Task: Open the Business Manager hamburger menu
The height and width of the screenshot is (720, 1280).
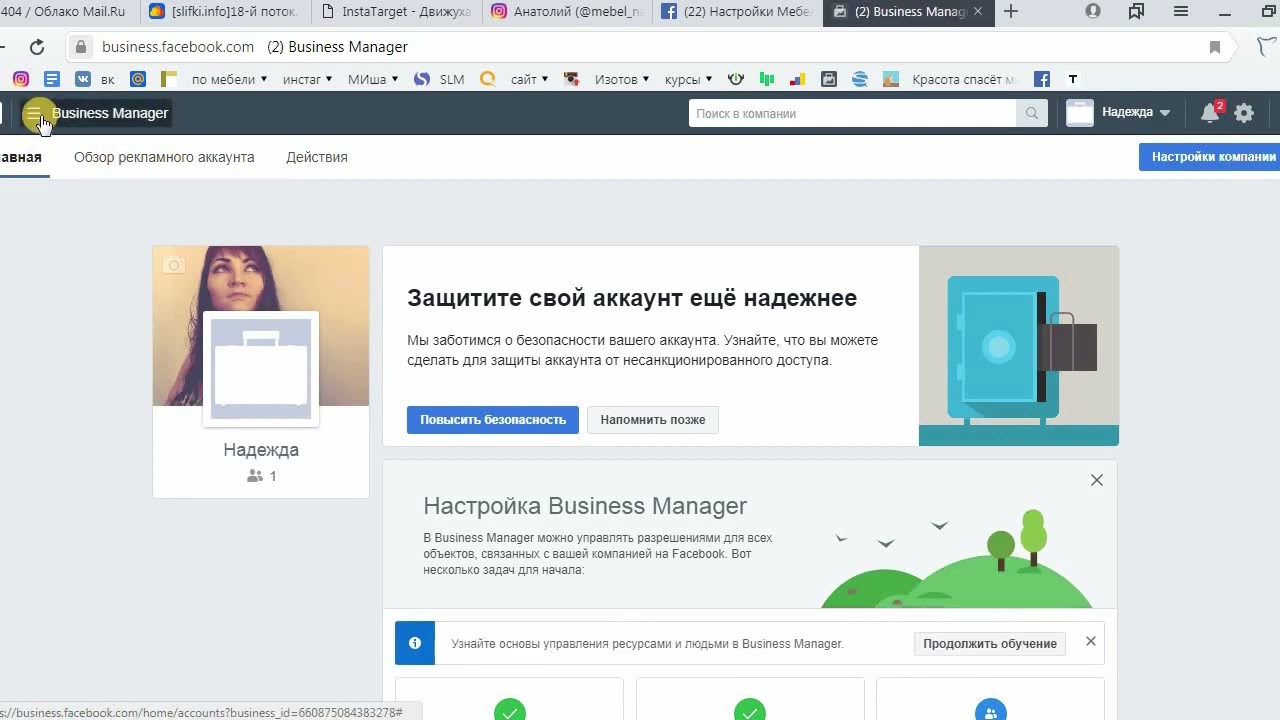Action: pos(34,114)
